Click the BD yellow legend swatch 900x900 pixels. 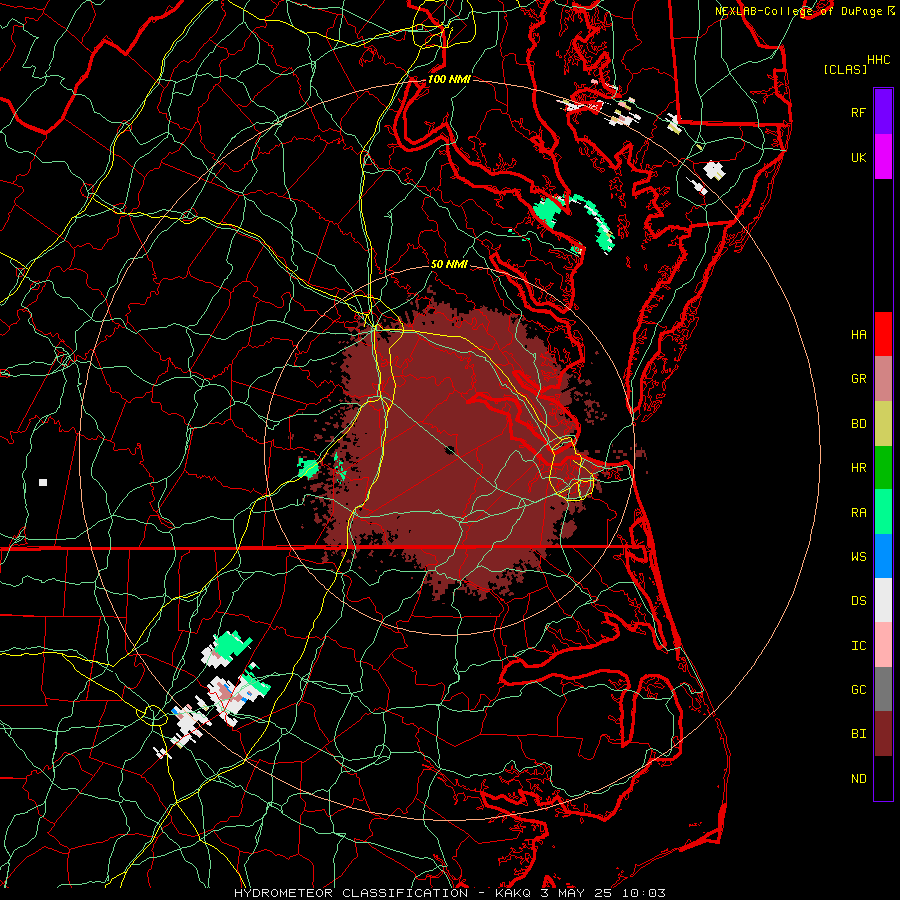(883, 423)
